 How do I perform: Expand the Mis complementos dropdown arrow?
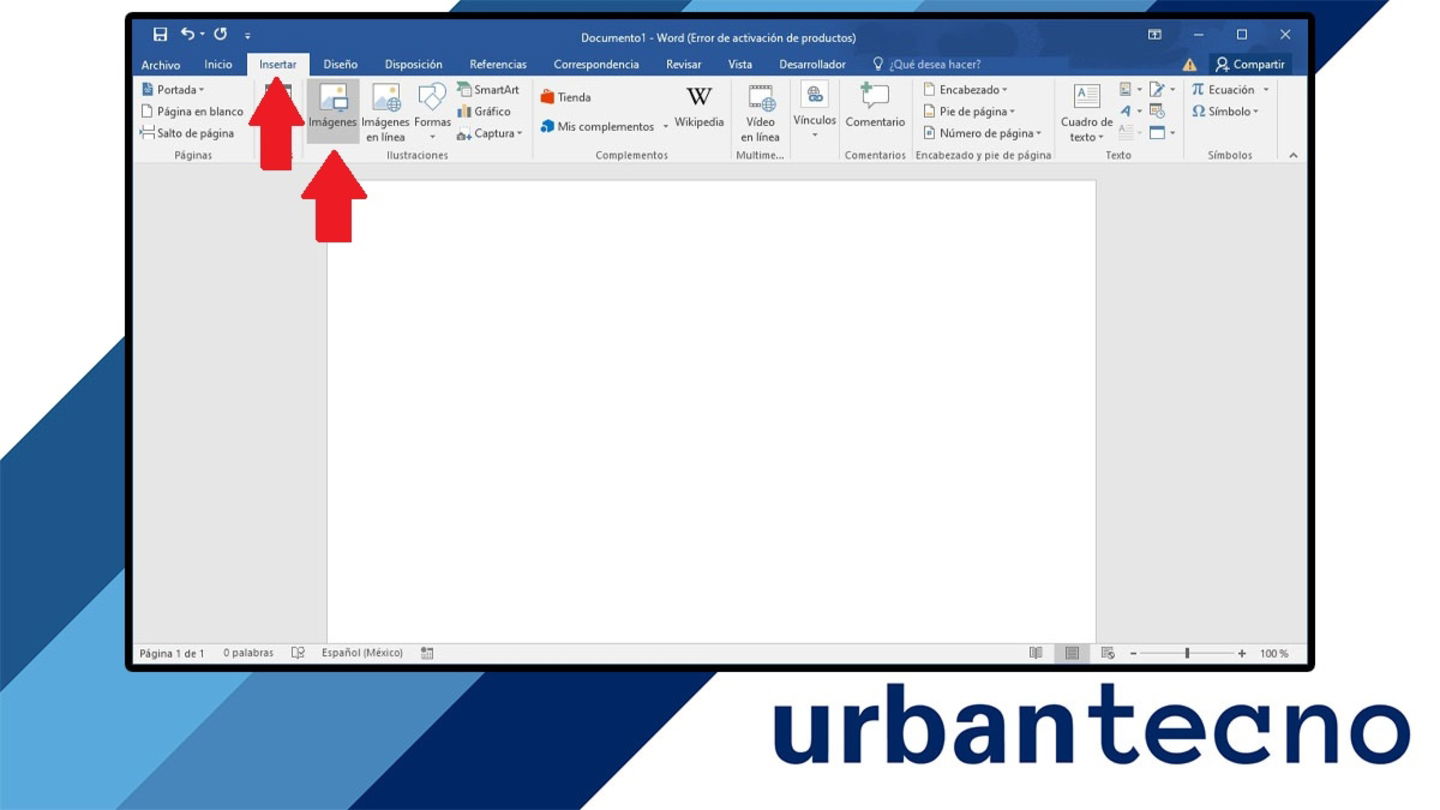click(x=665, y=127)
